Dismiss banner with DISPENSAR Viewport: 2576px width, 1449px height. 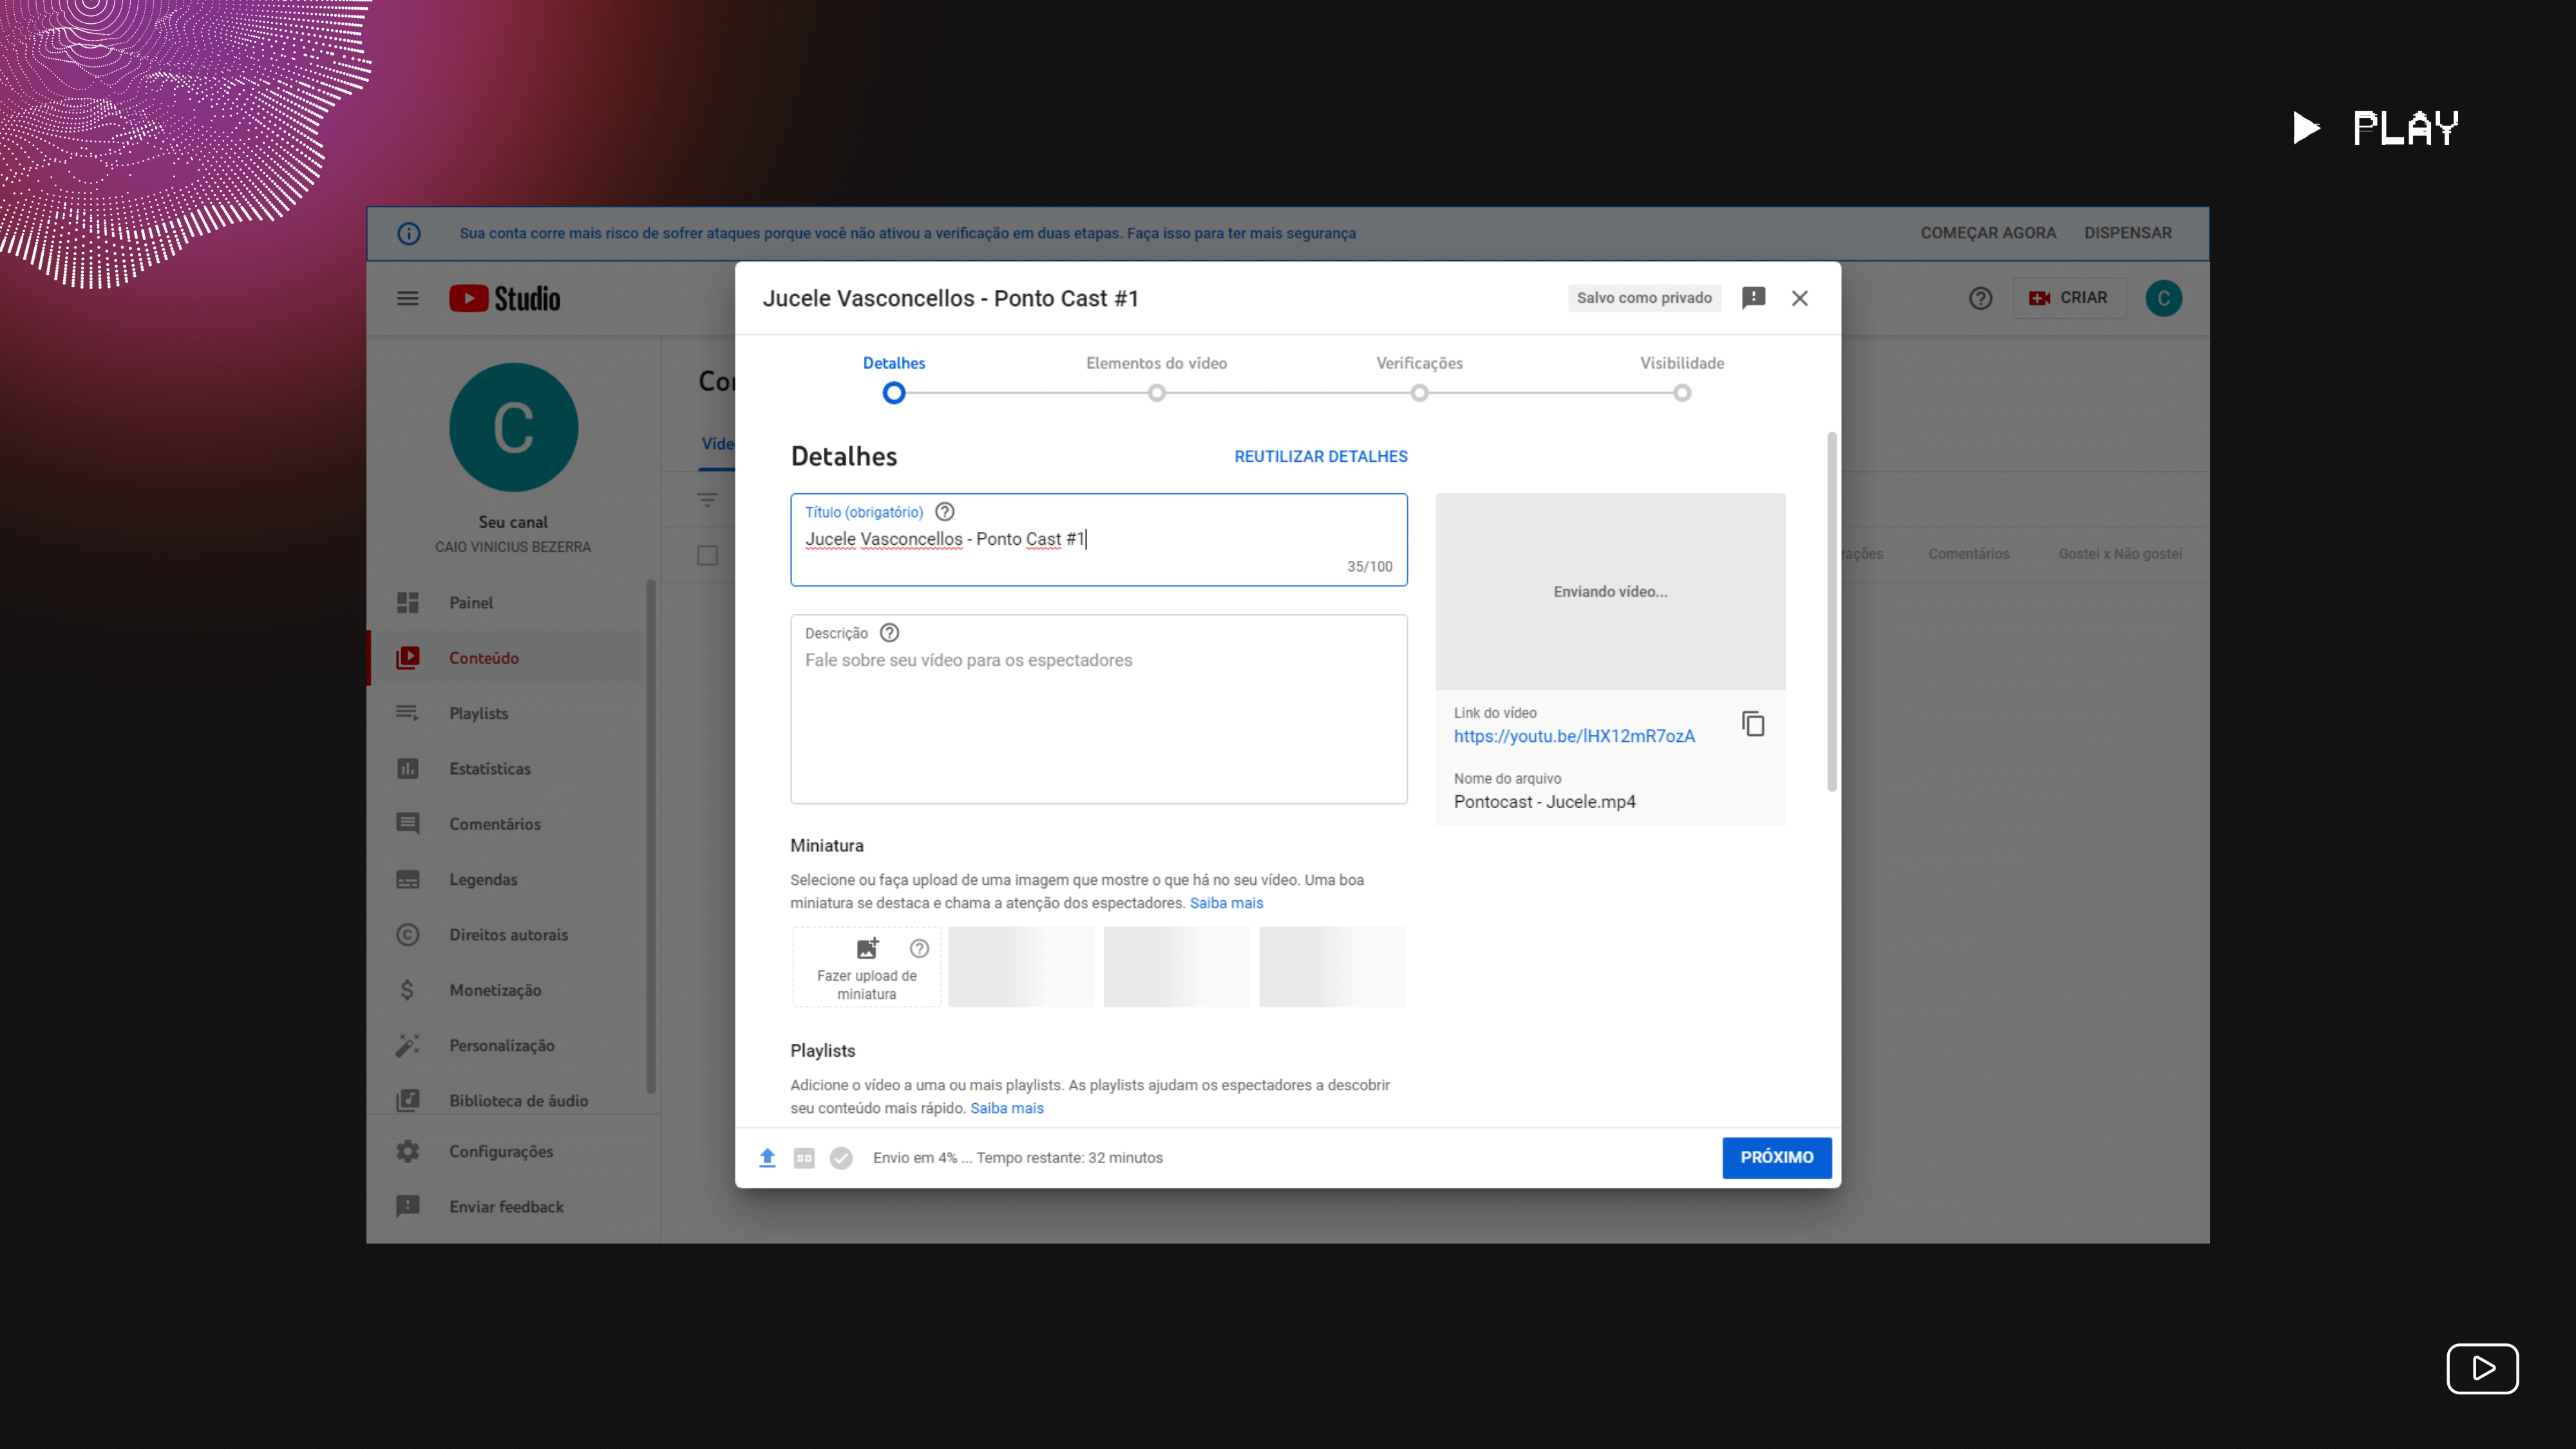click(x=2127, y=233)
